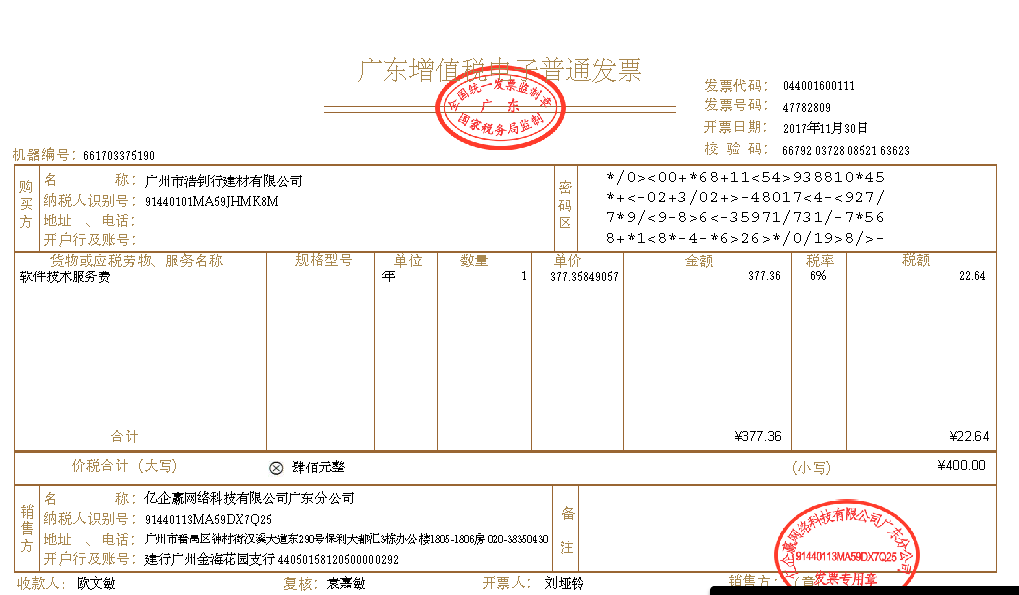The image size is (1019, 595).
Task: Click the 税额 column header
Action: [916, 260]
